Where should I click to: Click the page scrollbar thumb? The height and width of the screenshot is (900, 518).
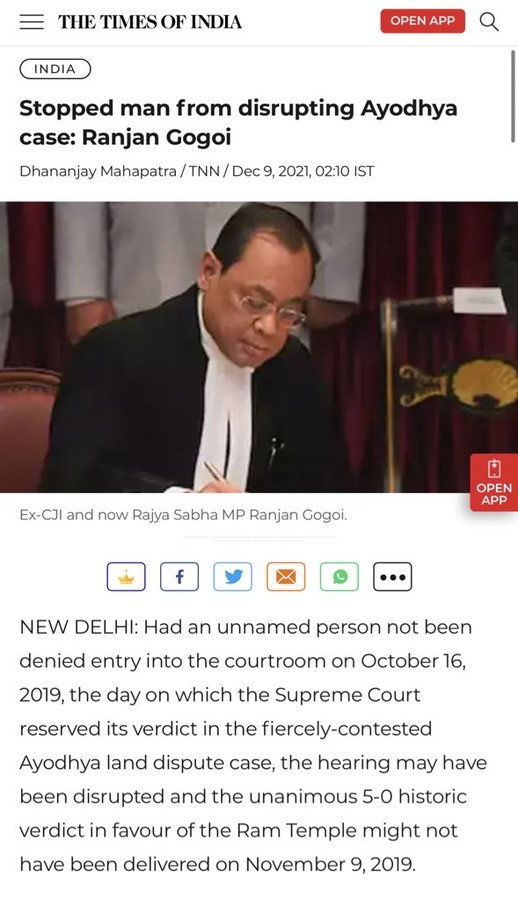pyautogui.click(x=513, y=96)
